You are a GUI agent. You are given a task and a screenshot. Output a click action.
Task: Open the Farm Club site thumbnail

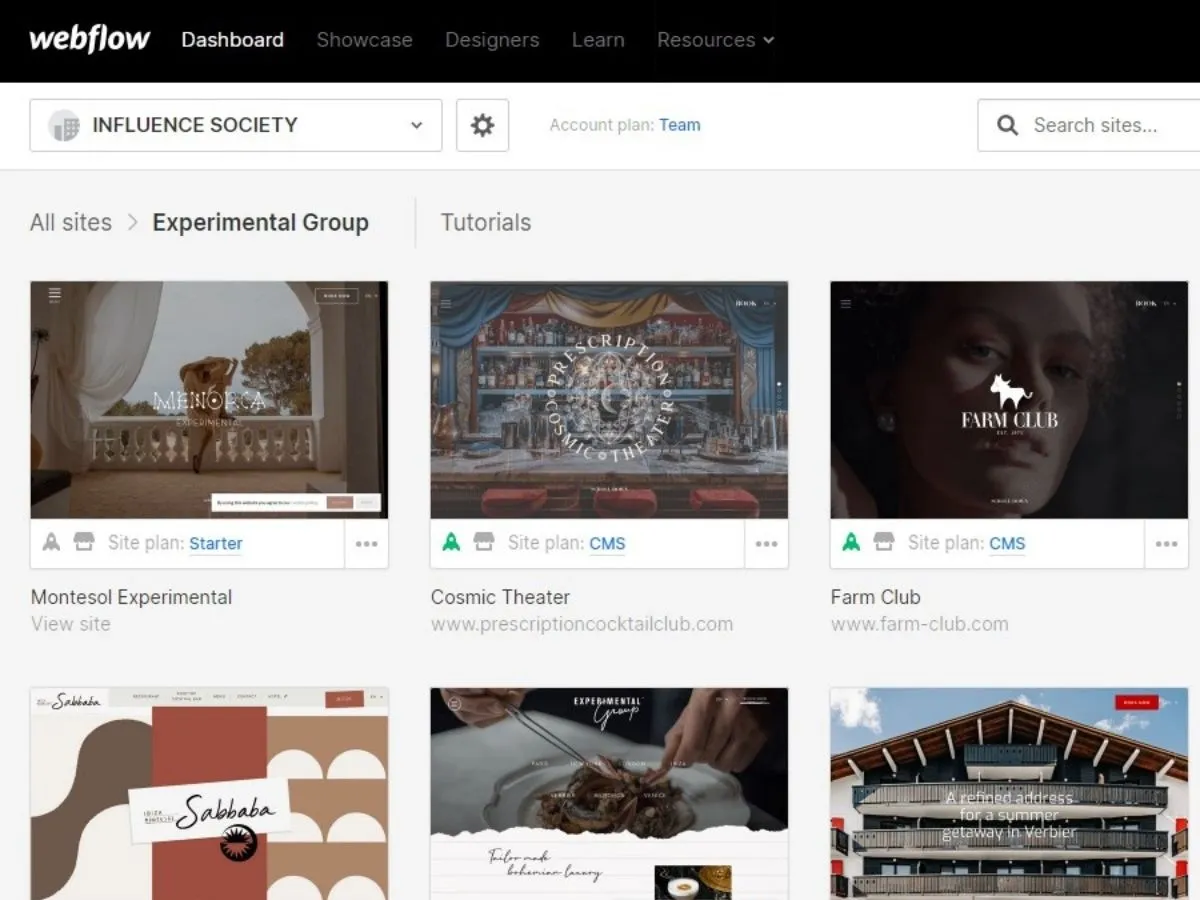coord(1009,400)
